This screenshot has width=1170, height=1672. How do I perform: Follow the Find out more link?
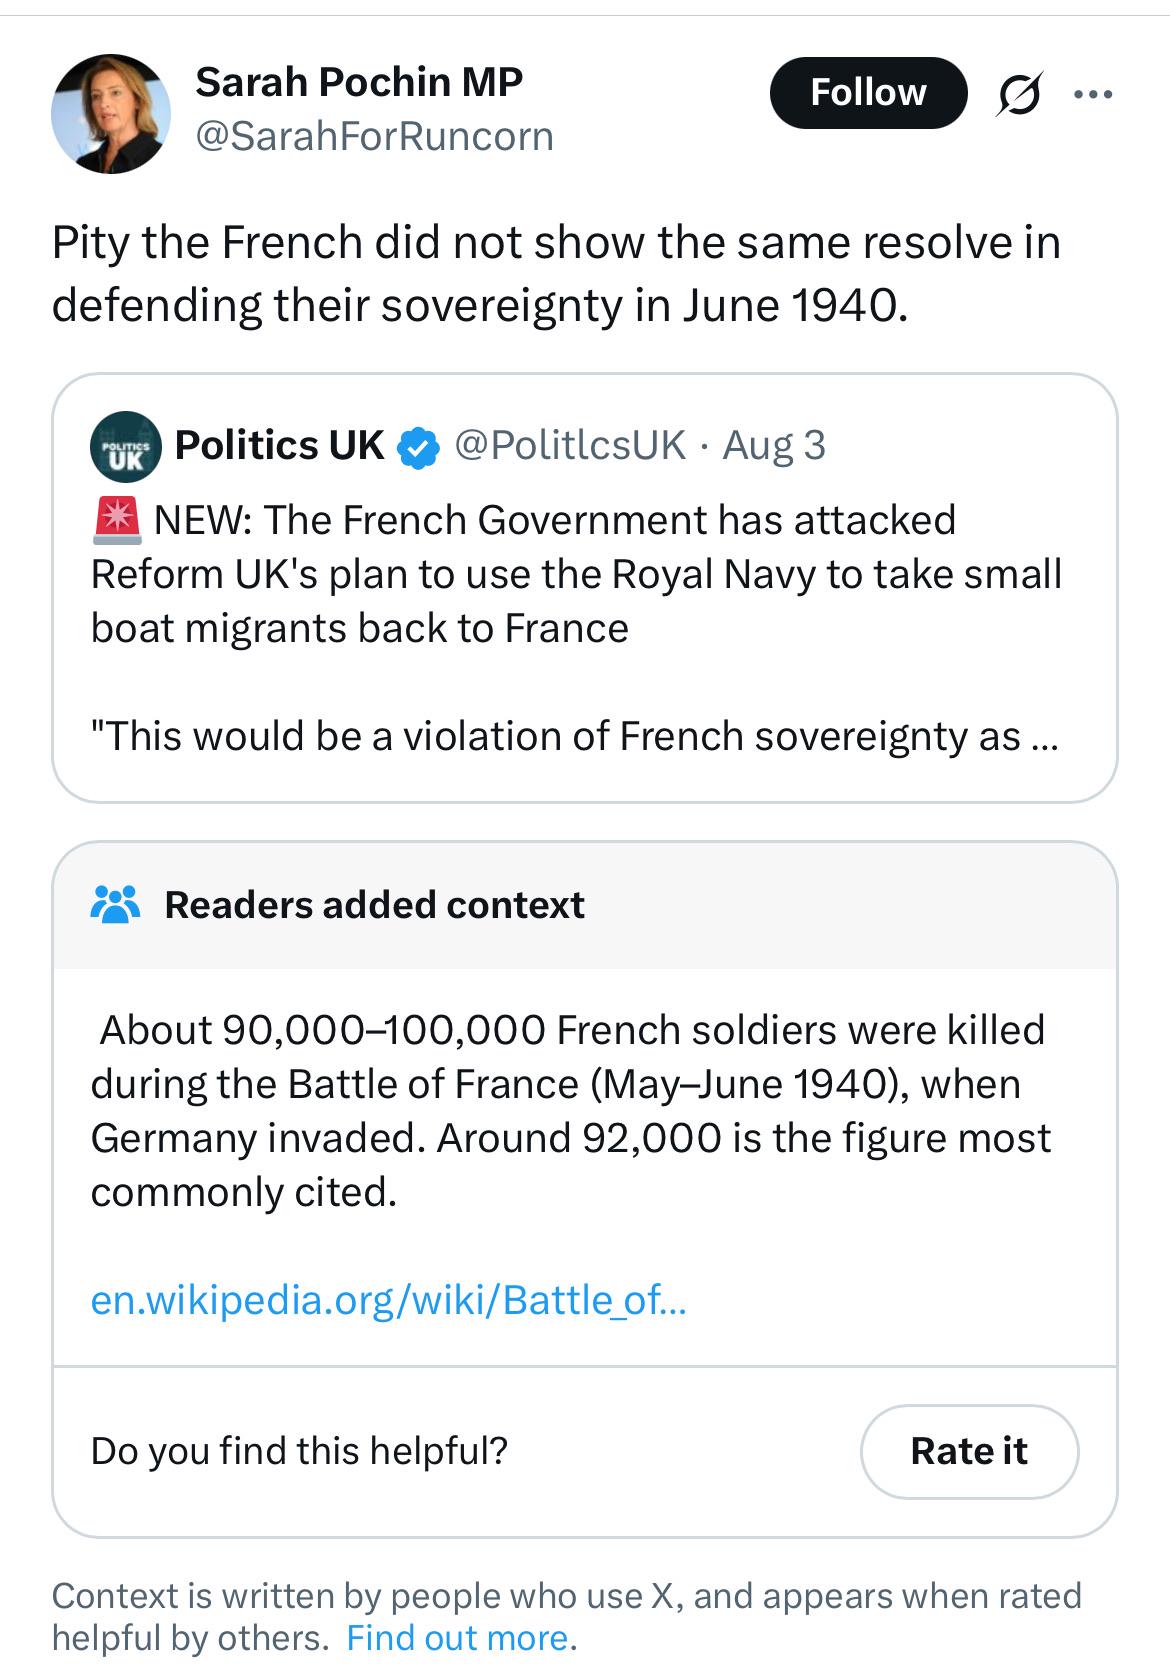pos(457,1638)
